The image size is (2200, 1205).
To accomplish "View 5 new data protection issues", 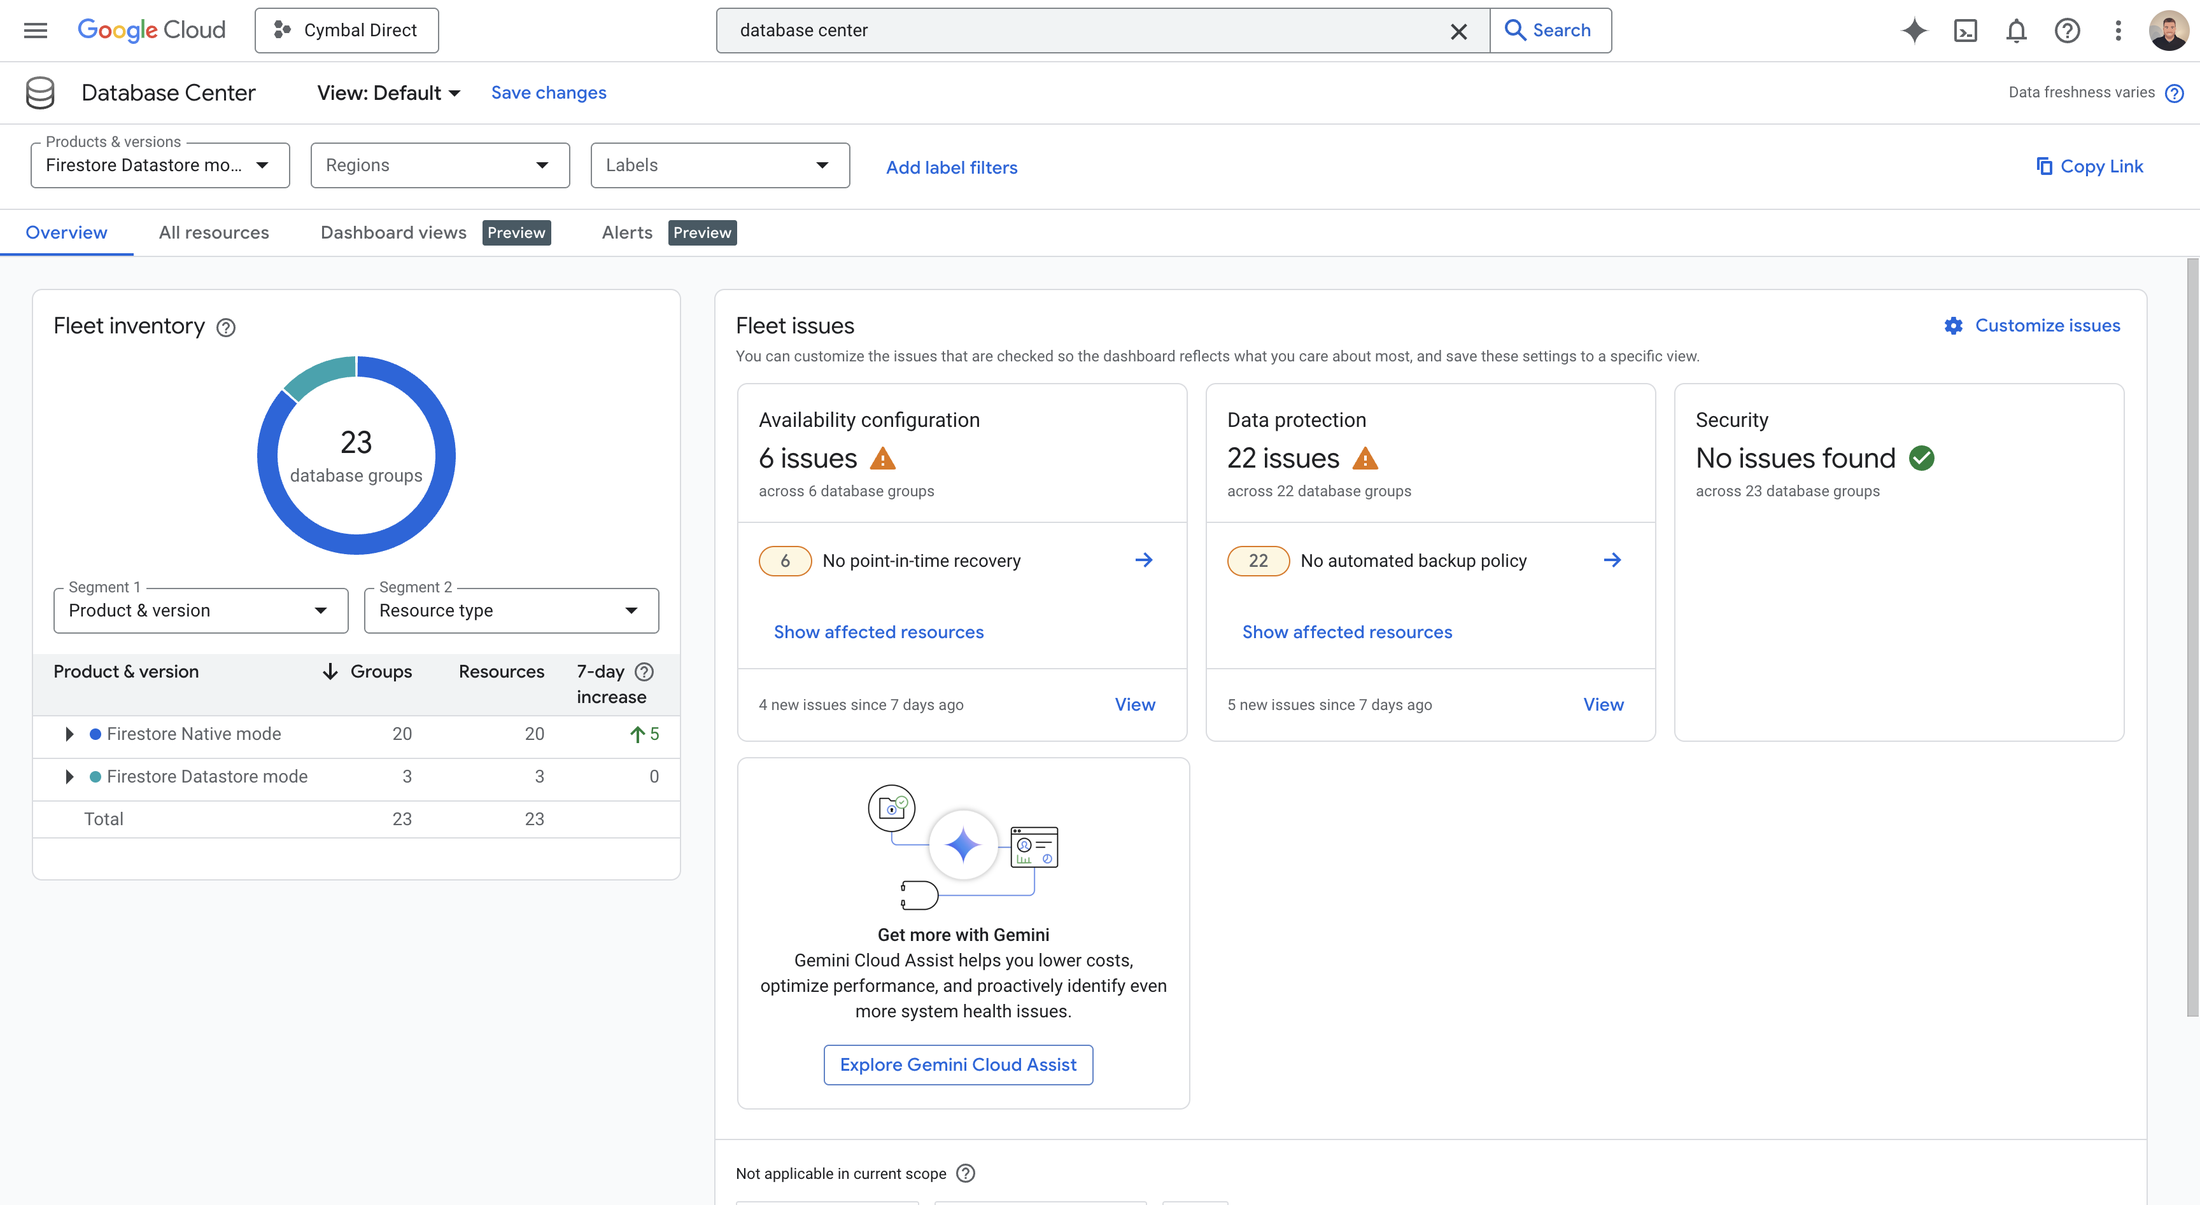I will (1603, 705).
